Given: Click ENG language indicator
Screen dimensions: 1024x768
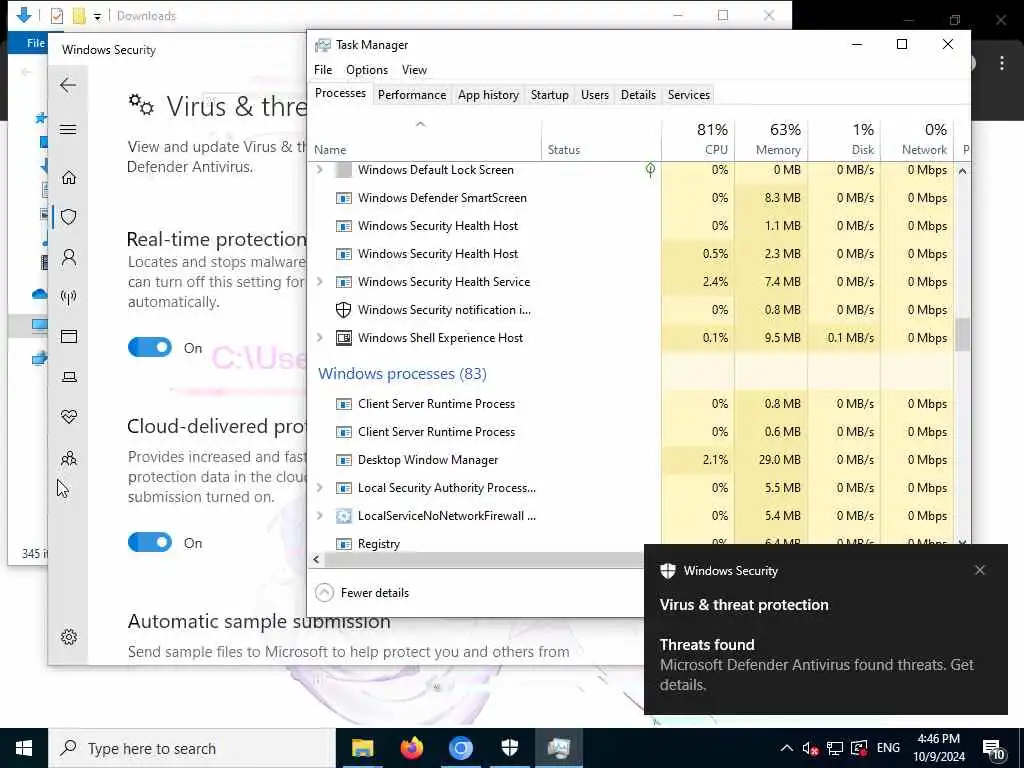Looking at the screenshot, I should click(888, 748).
